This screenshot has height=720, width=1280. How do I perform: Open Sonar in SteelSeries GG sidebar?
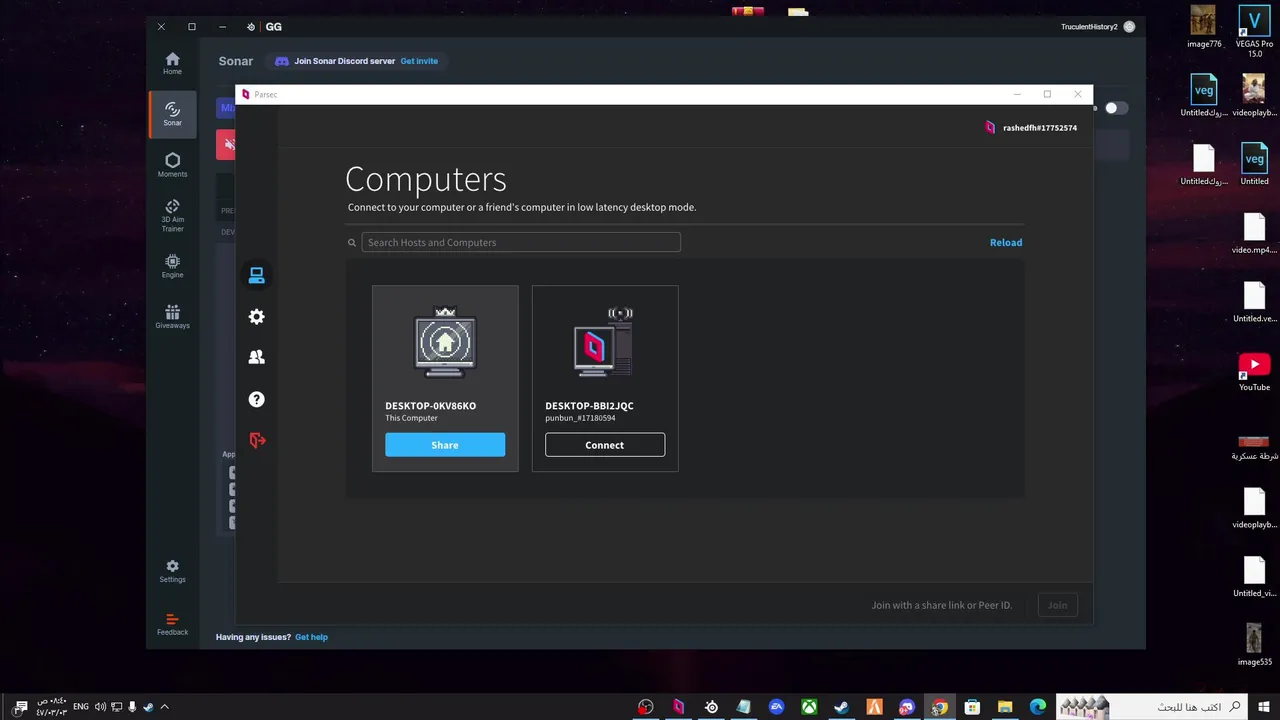pyautogui.click(x=173, y=114)
